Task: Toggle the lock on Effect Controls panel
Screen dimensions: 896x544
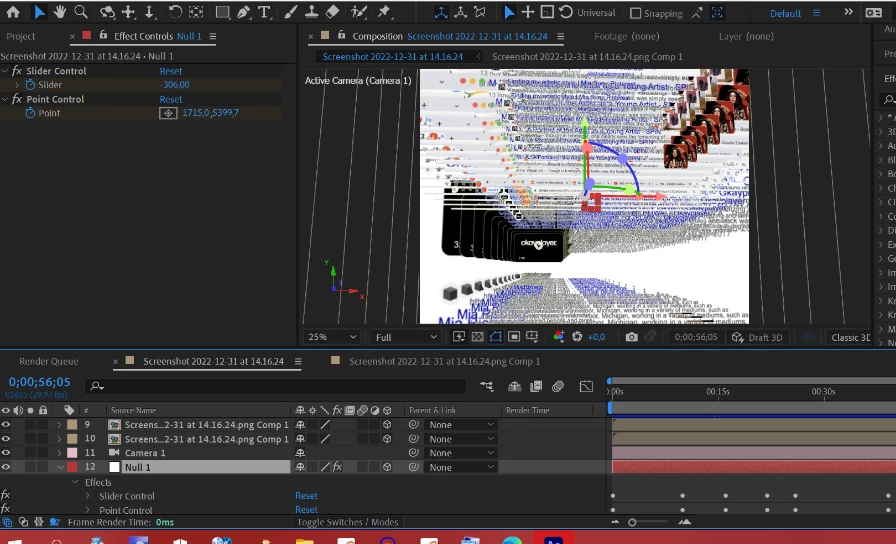Action: coord(103,35)
